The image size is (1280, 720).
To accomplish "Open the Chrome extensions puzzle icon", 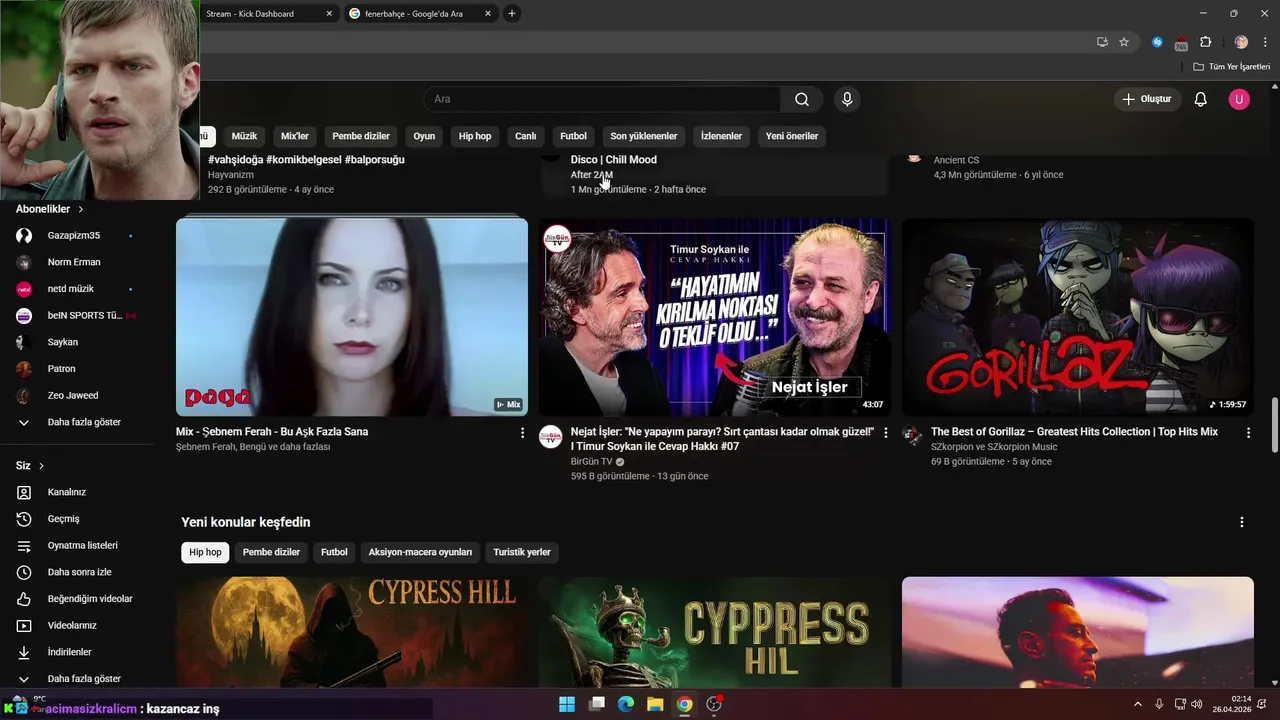I will coord(1205,42).
